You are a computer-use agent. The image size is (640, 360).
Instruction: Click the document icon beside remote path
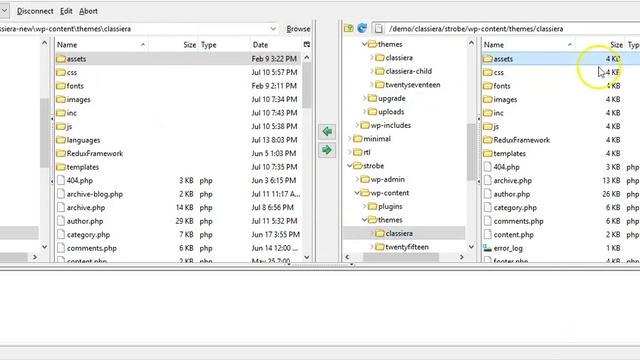coord(379,29)
